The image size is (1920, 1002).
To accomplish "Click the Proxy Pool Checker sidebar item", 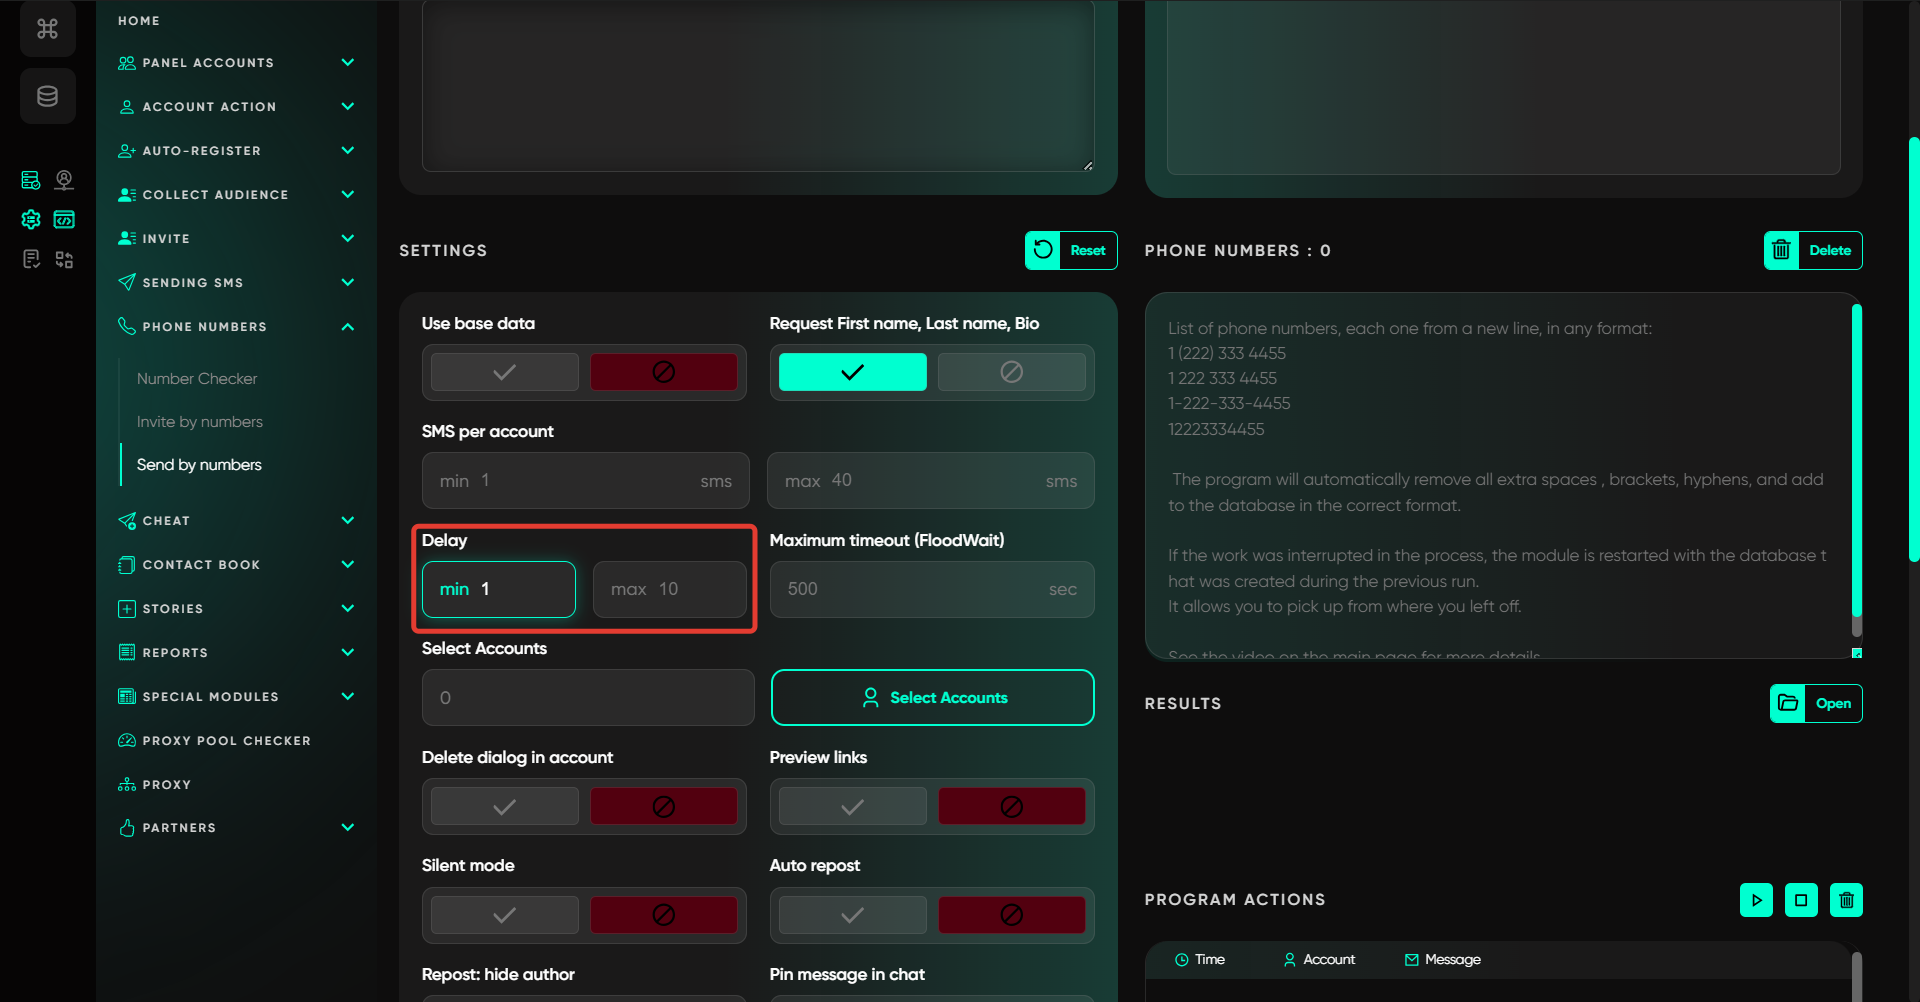I will [226, 741].
